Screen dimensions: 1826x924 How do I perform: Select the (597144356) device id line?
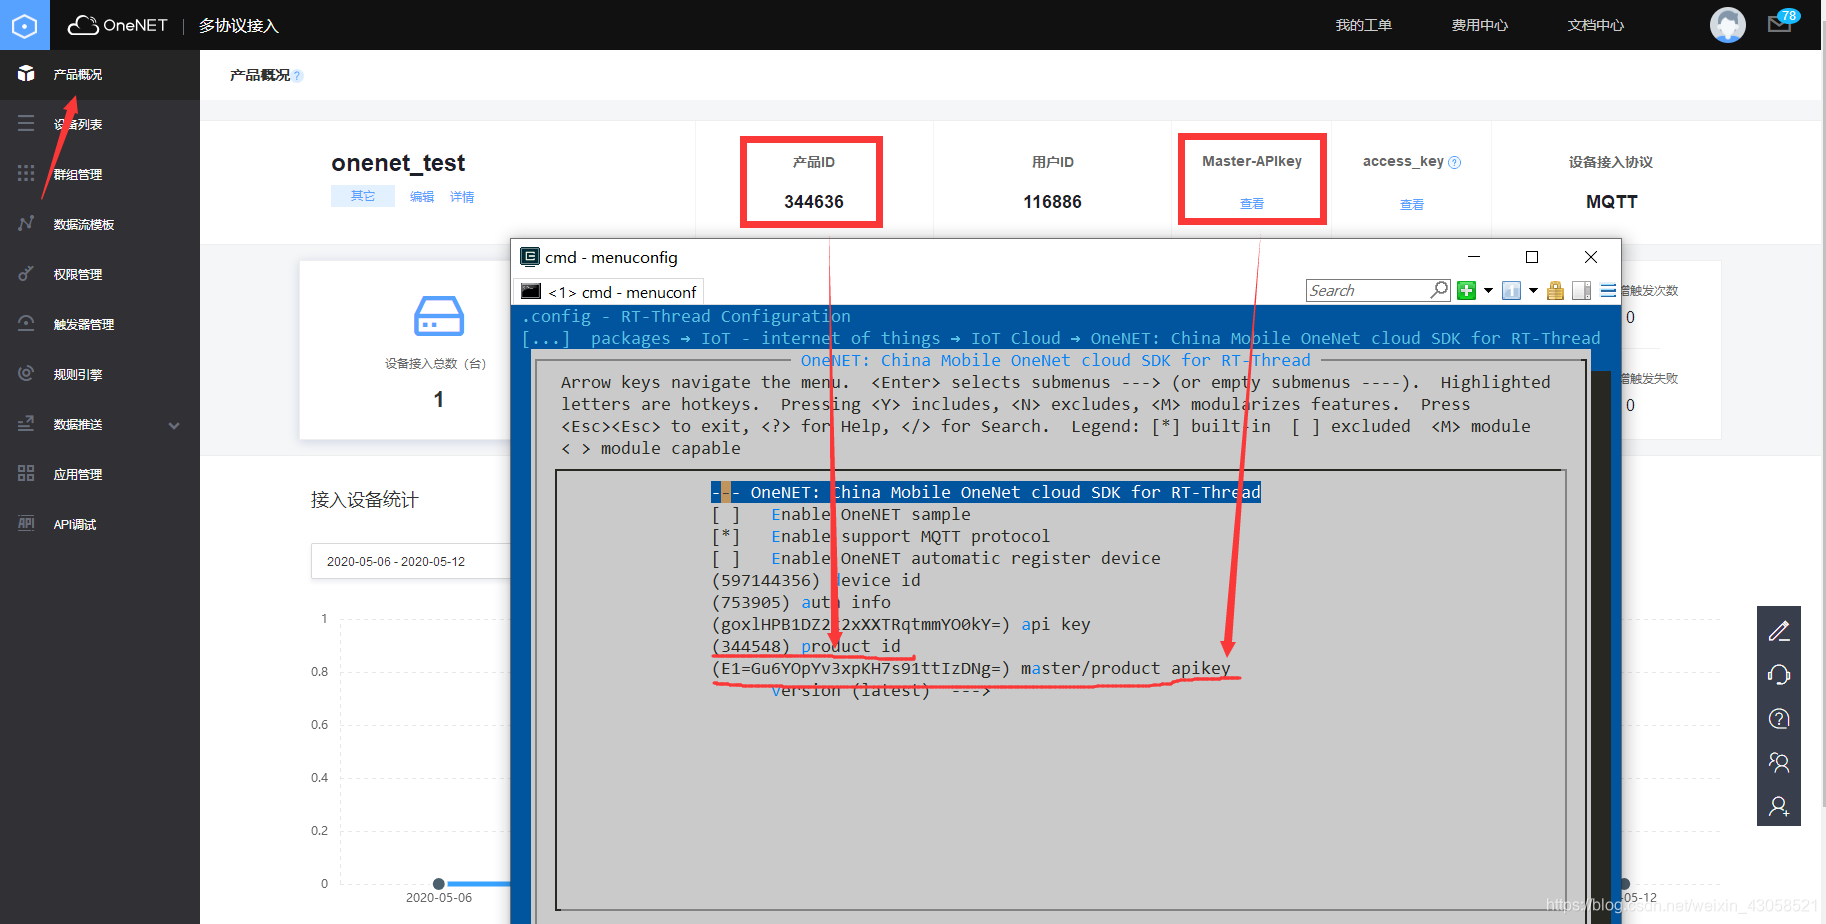[x=816, y=580]
